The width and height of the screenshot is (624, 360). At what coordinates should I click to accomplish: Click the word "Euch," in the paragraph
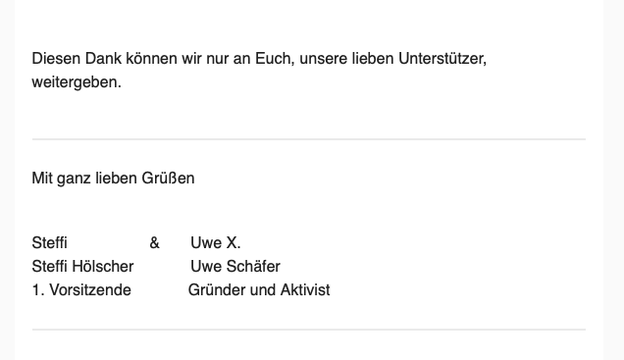coord(275,58)
